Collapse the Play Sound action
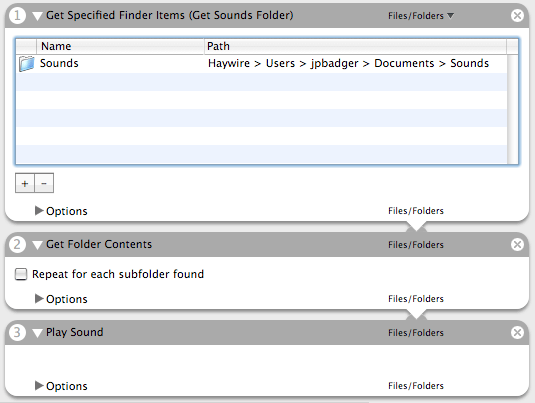The image size is (535, 403). pyautogui.click(x=37, y=333)
